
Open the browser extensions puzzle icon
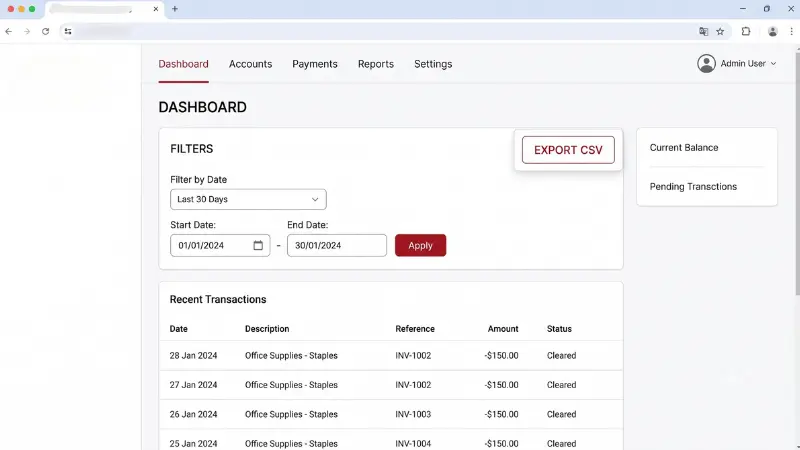[x=746, y=32]
